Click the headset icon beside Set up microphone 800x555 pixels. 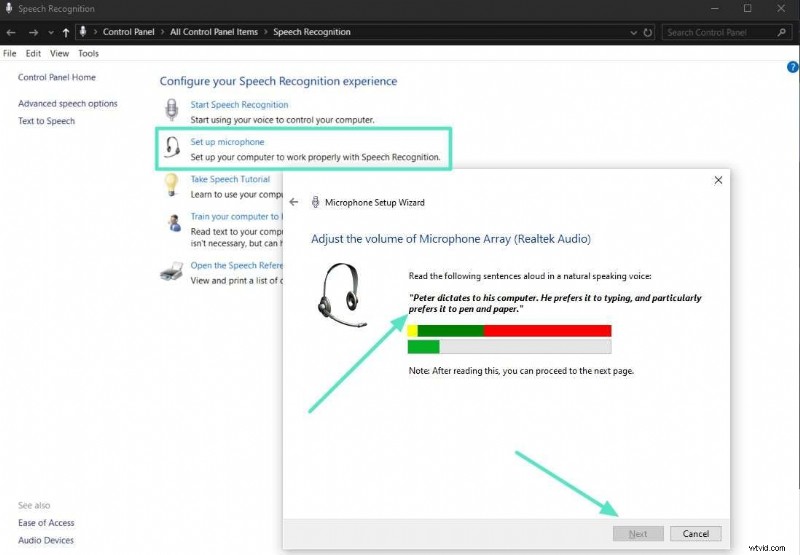(172, 148)
